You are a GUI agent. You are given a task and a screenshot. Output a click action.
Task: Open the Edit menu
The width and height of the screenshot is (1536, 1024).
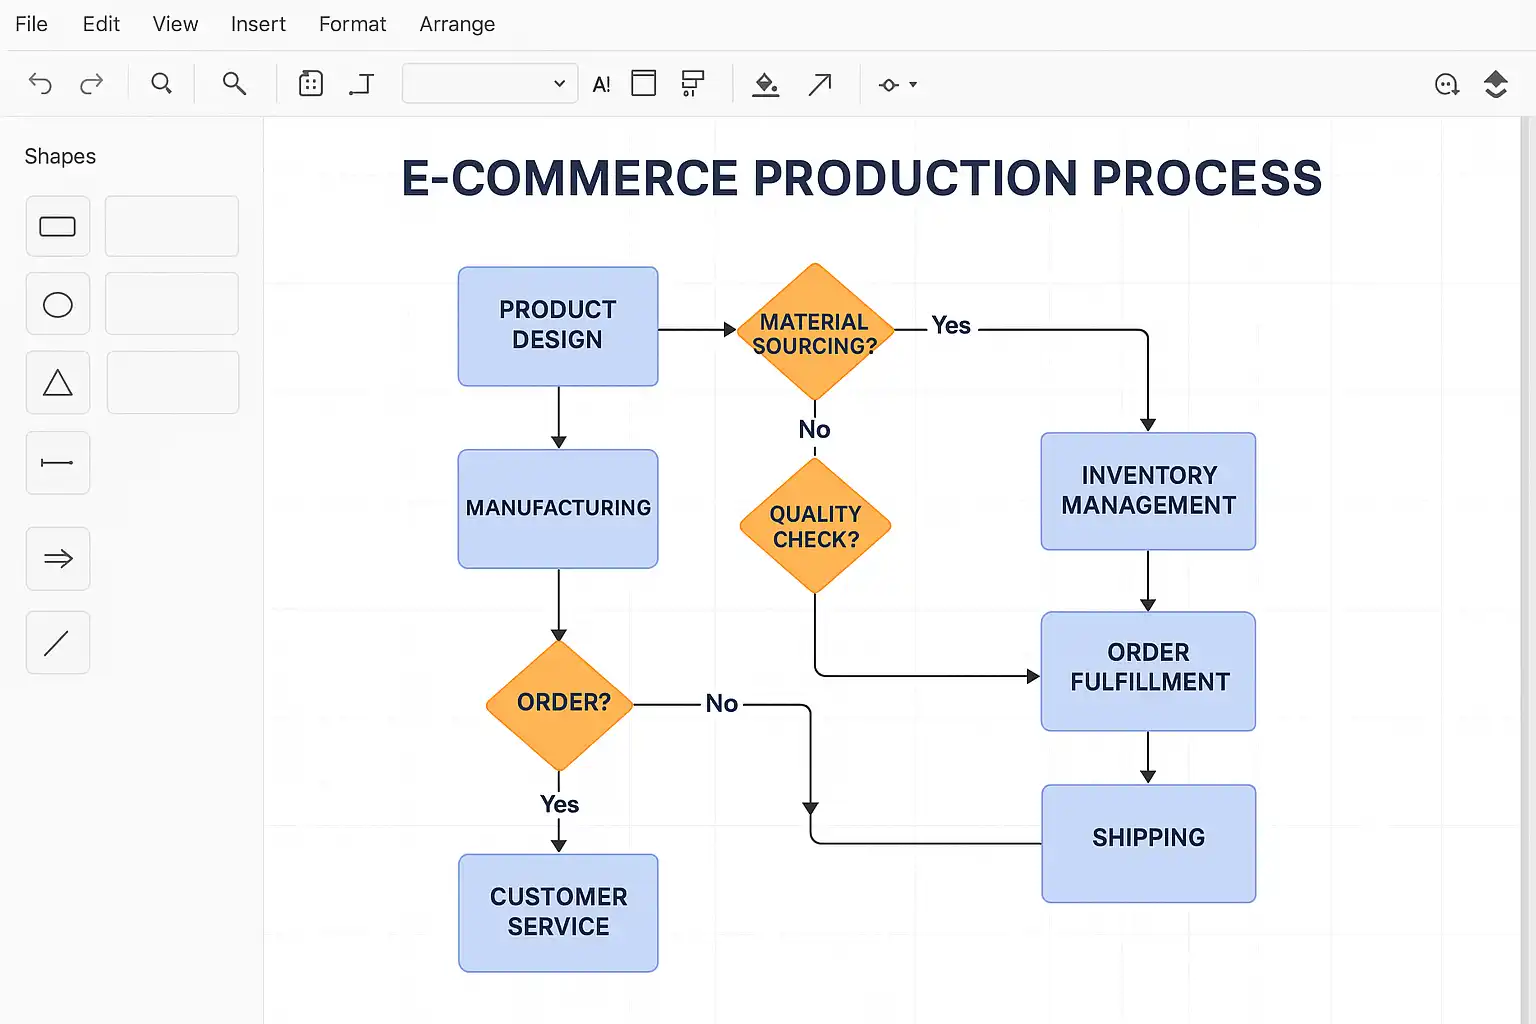point(101,24)
